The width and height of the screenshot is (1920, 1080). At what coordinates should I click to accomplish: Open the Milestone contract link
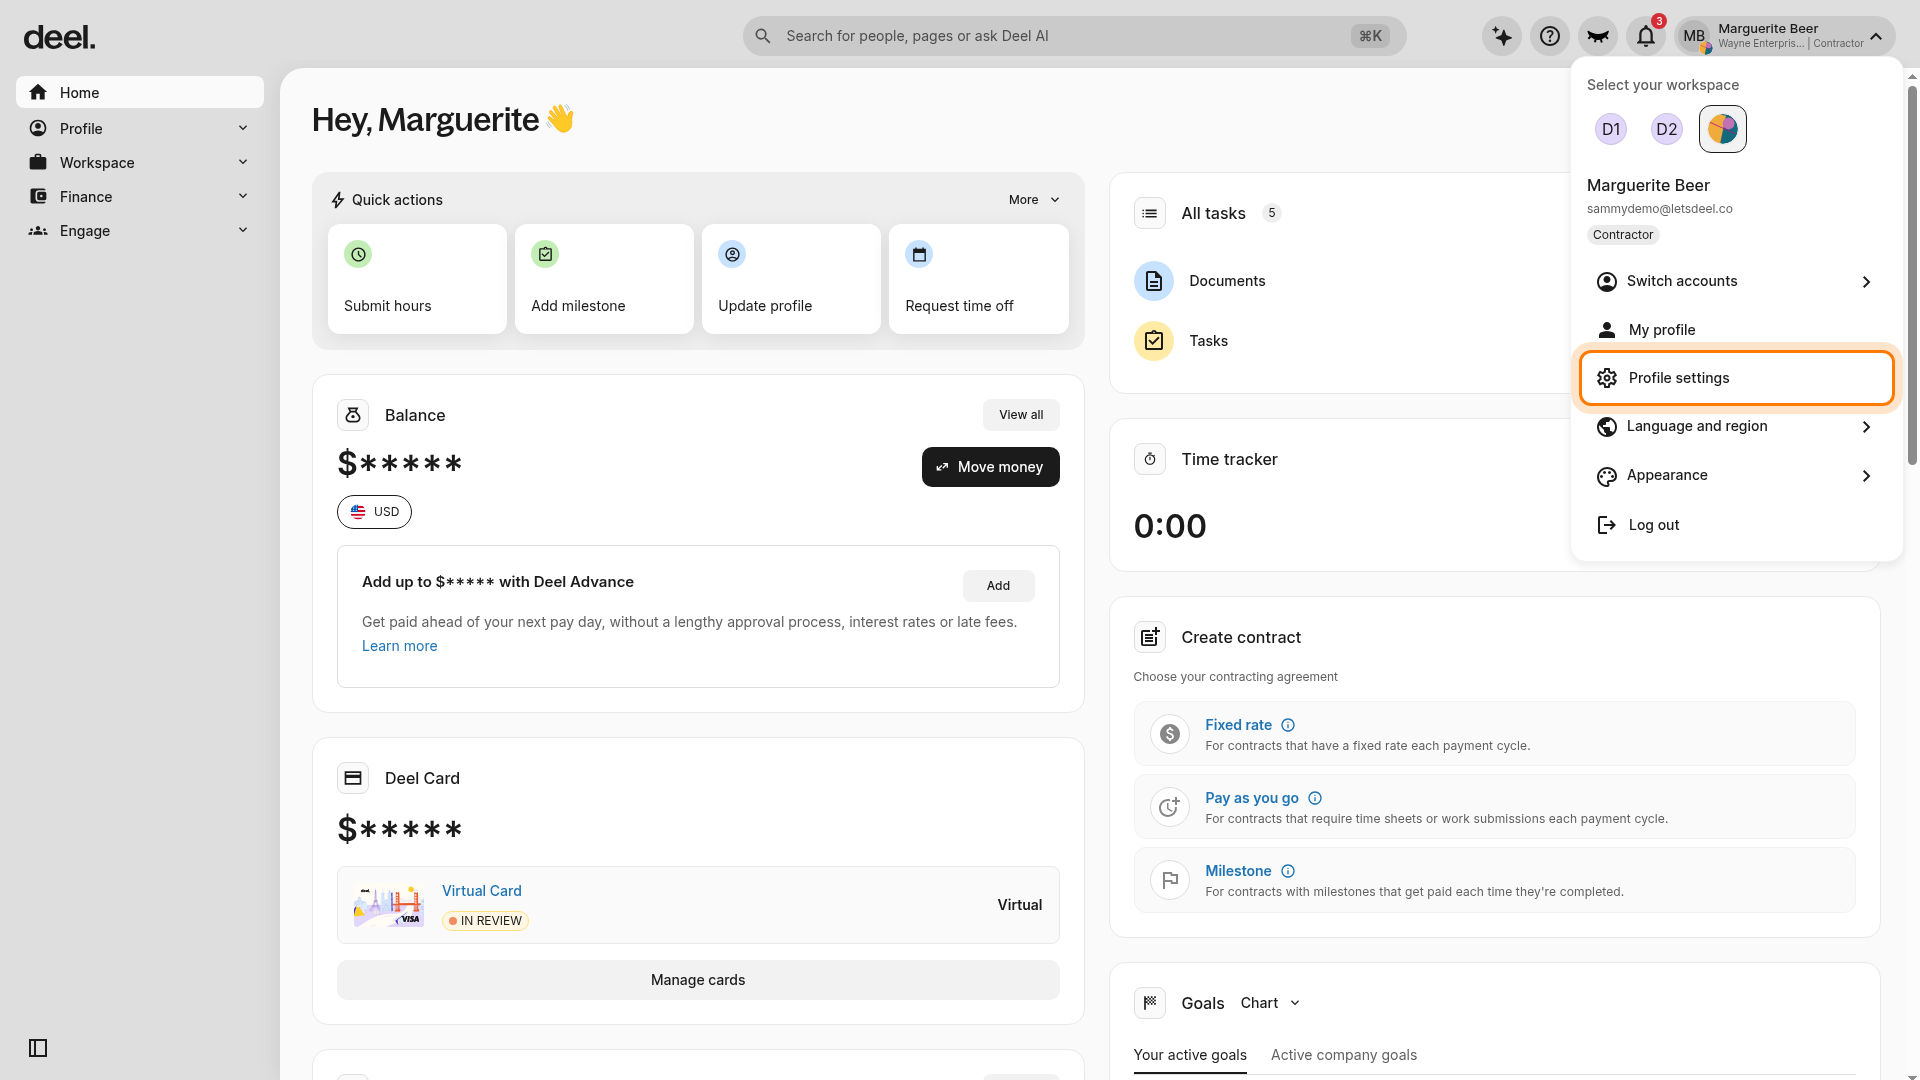(x=1238, y=871)
